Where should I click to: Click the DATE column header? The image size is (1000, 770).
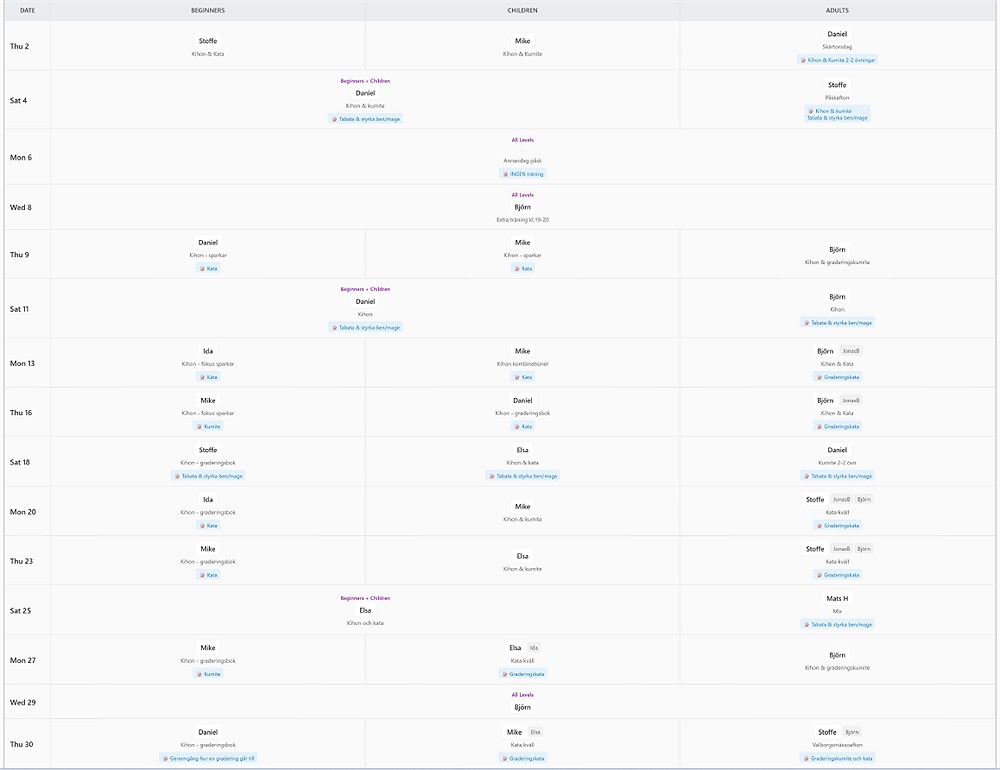click(x=27, y=10)
